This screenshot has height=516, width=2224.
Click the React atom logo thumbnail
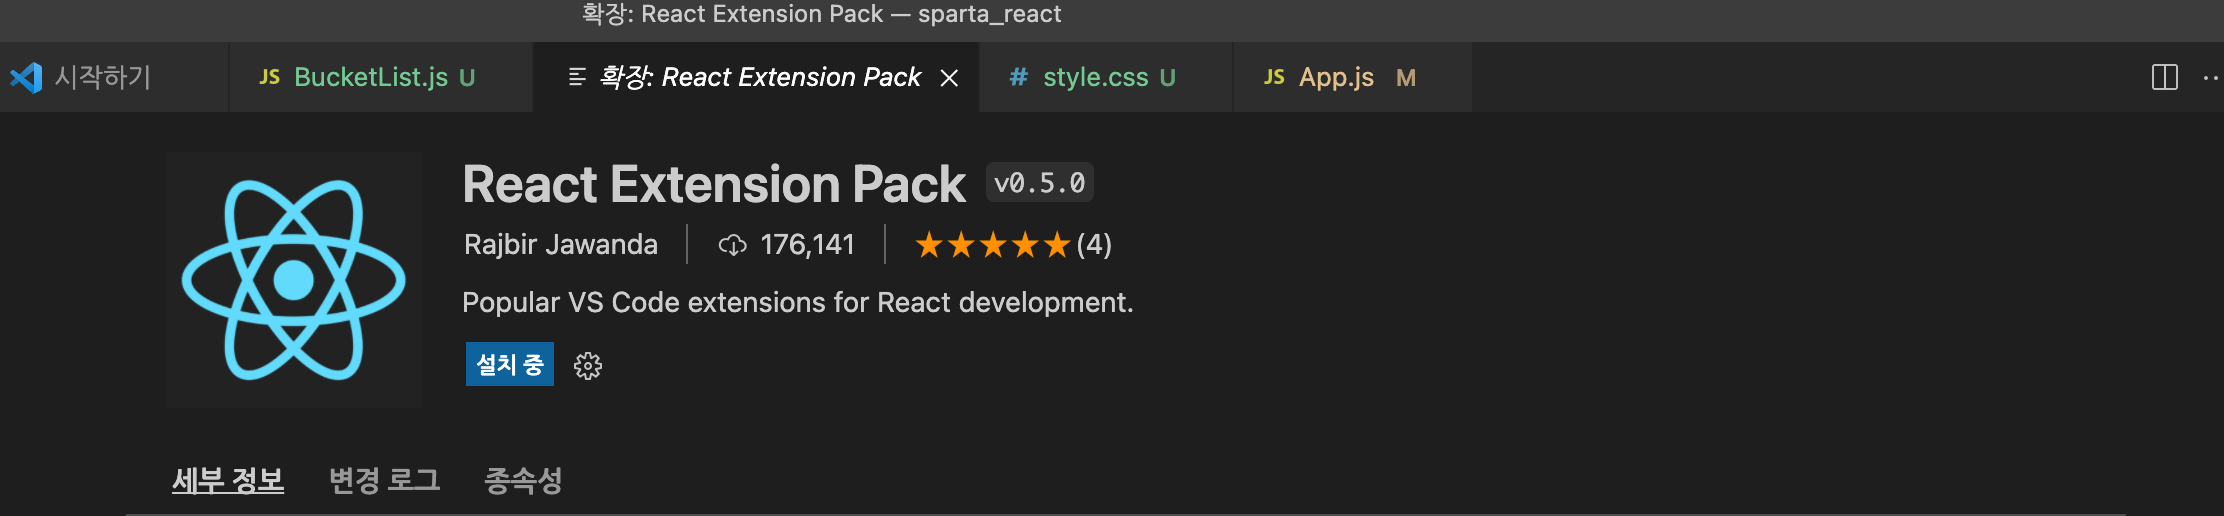click(293, 280)
